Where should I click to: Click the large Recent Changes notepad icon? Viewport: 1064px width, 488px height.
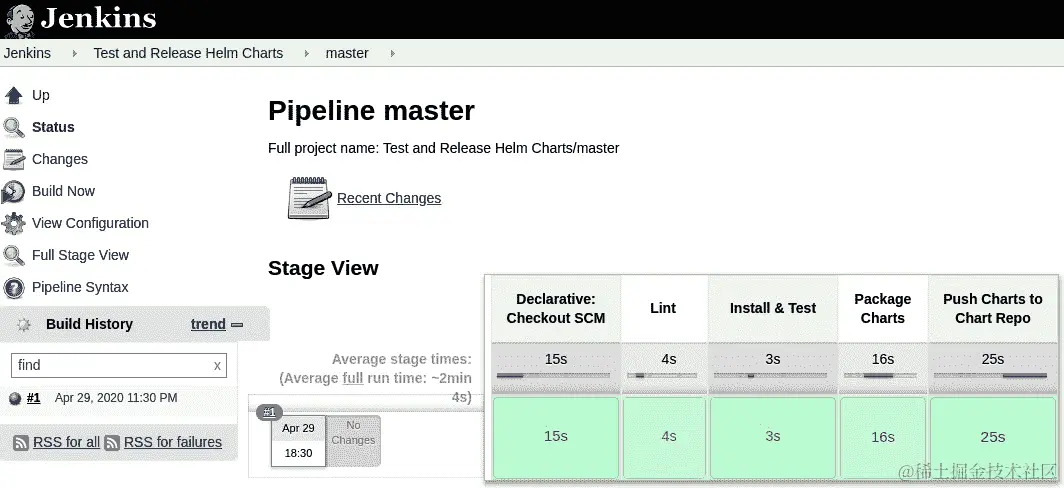click(x=309, y=198)
